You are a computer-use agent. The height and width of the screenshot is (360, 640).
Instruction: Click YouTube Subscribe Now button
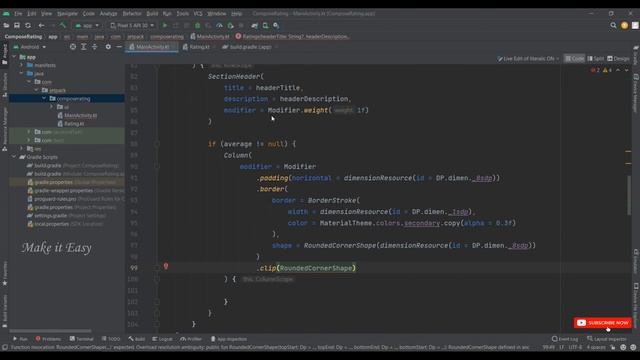602,323
